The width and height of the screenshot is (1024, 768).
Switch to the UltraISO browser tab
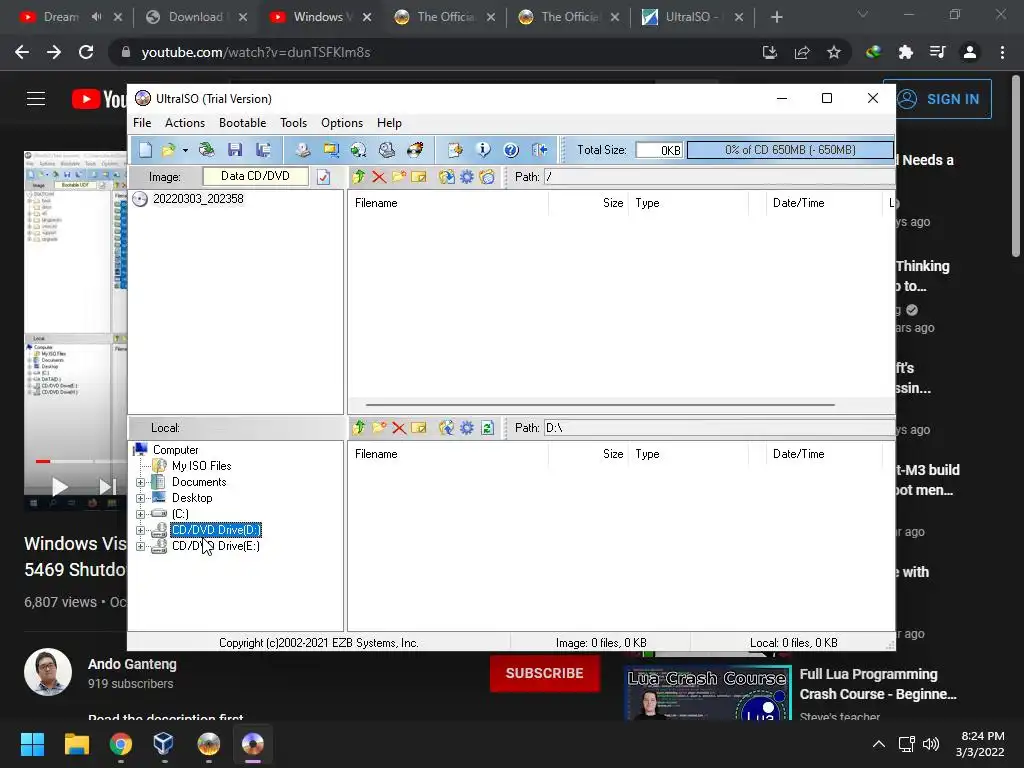coord(692,17)
